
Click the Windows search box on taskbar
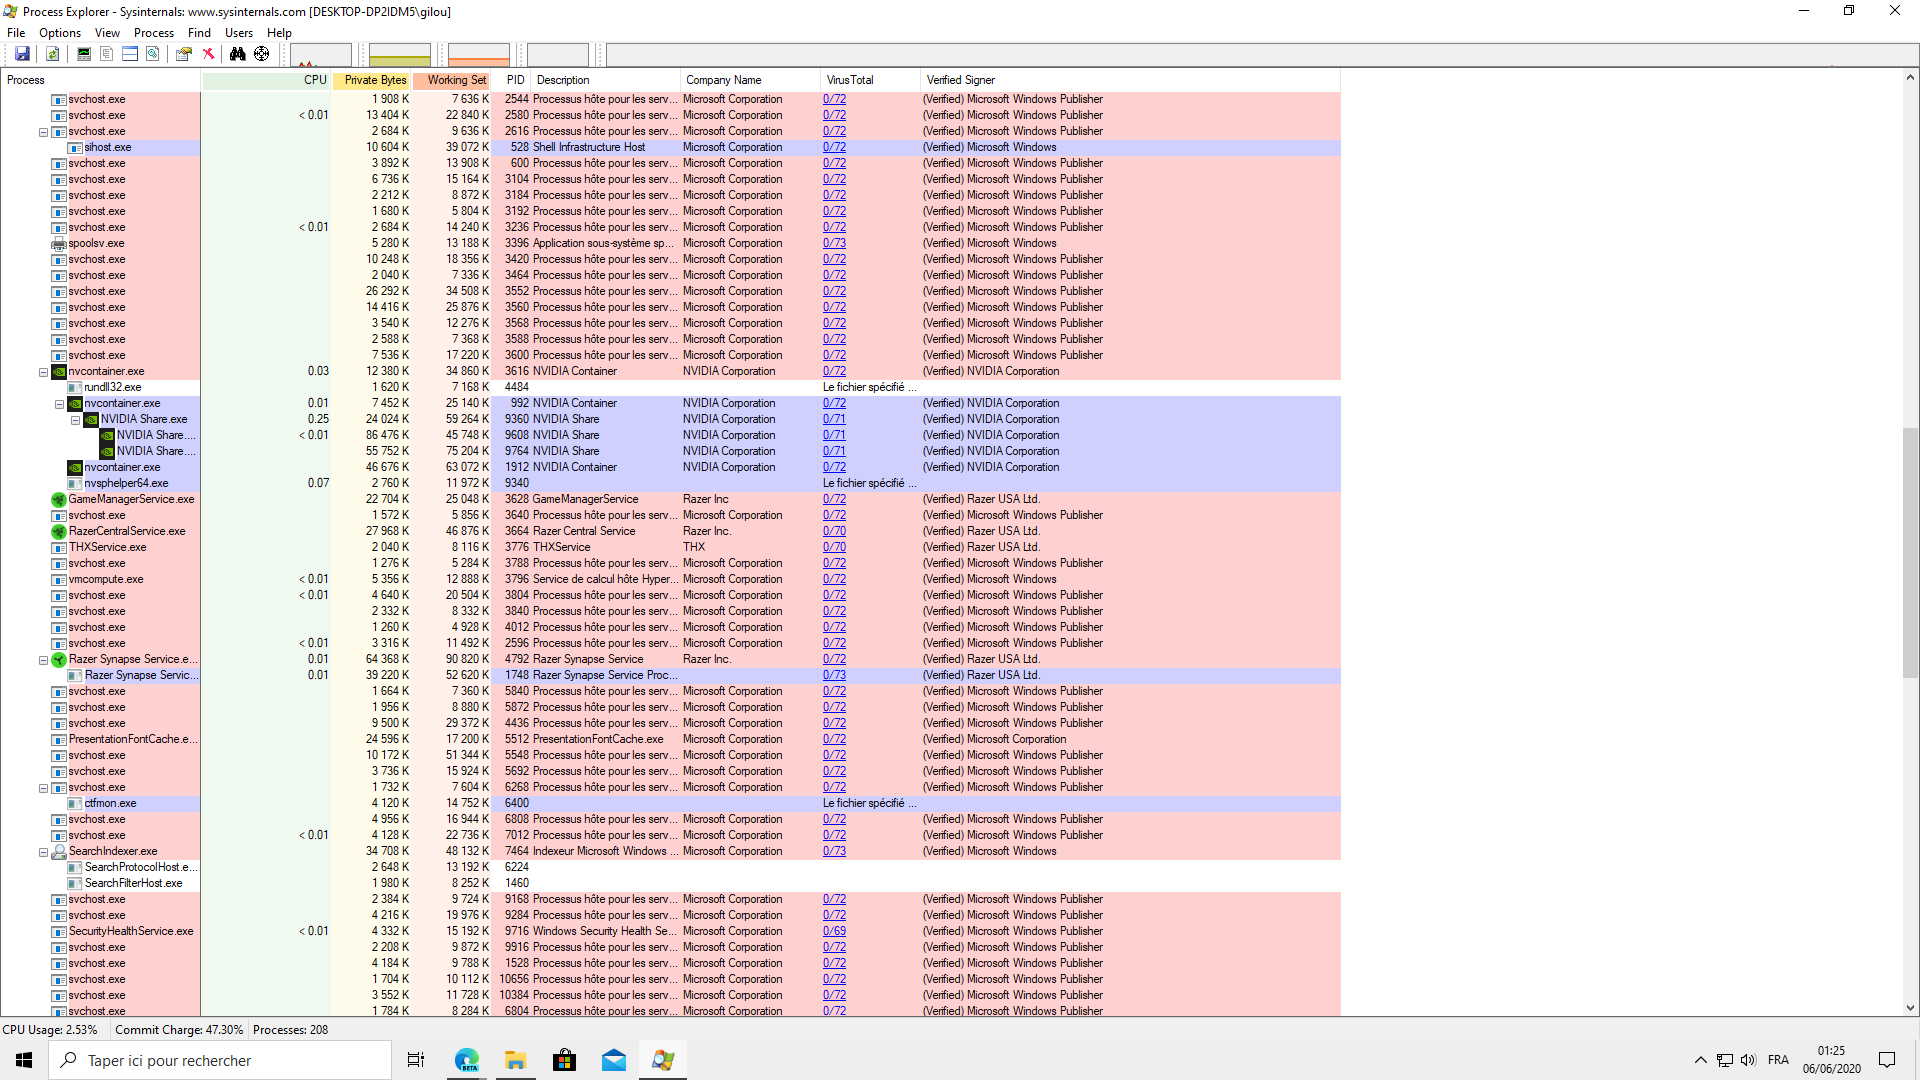pos(220,1060)
